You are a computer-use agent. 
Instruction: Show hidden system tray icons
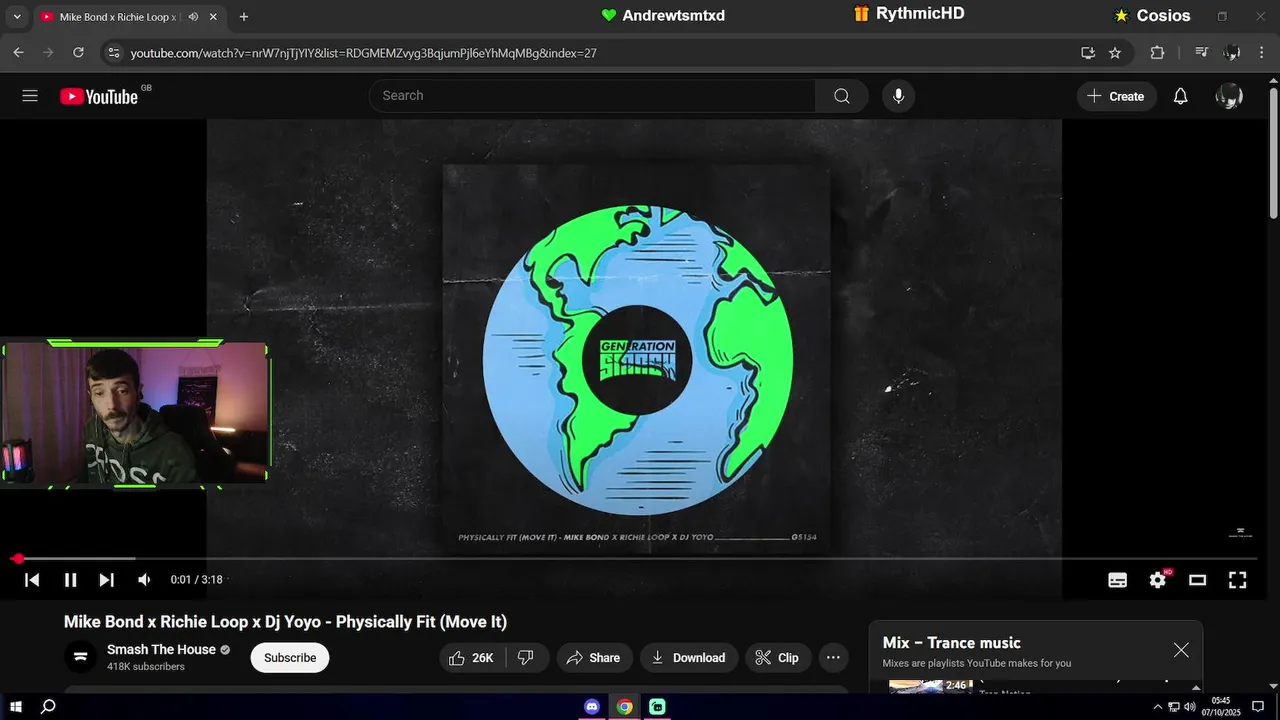pyautogui.click(x=1158, y=707)
